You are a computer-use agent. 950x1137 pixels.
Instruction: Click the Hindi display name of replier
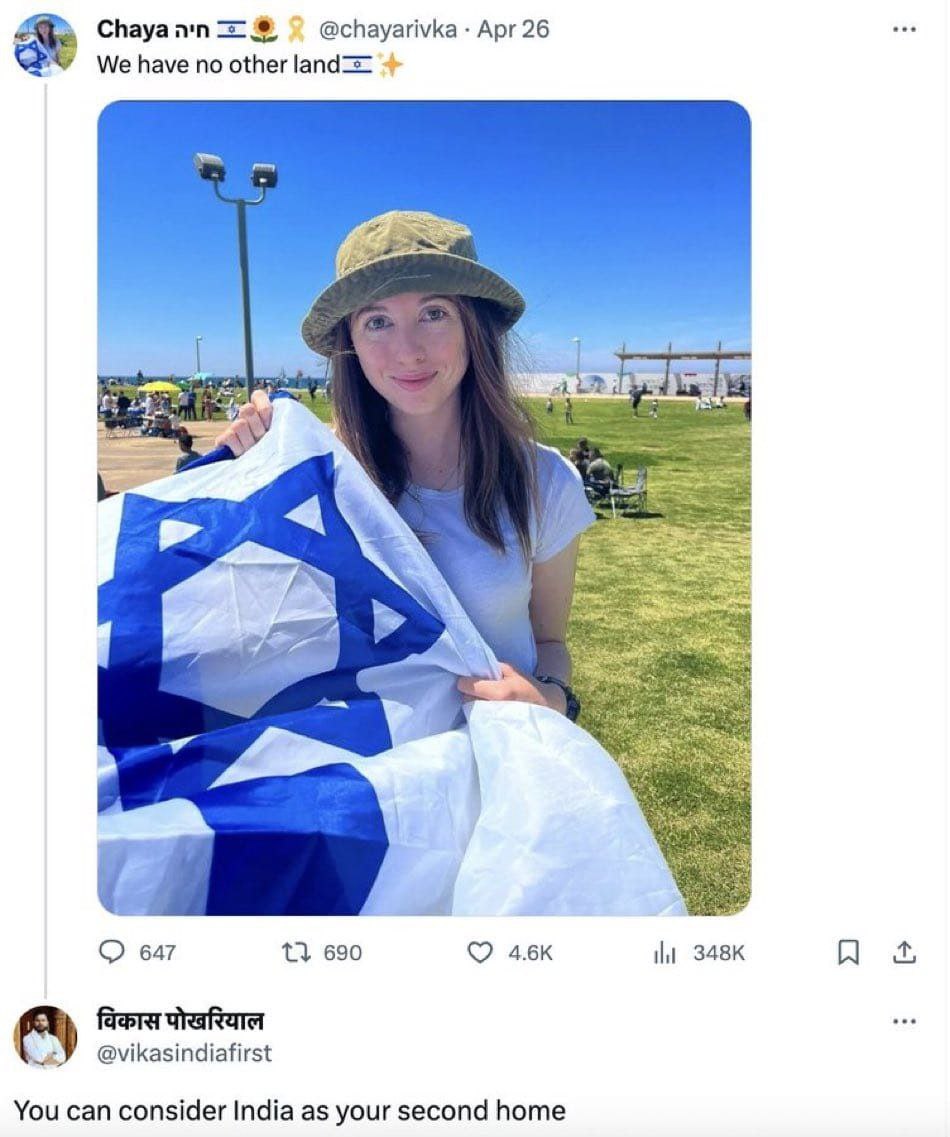pos(181,1020)
